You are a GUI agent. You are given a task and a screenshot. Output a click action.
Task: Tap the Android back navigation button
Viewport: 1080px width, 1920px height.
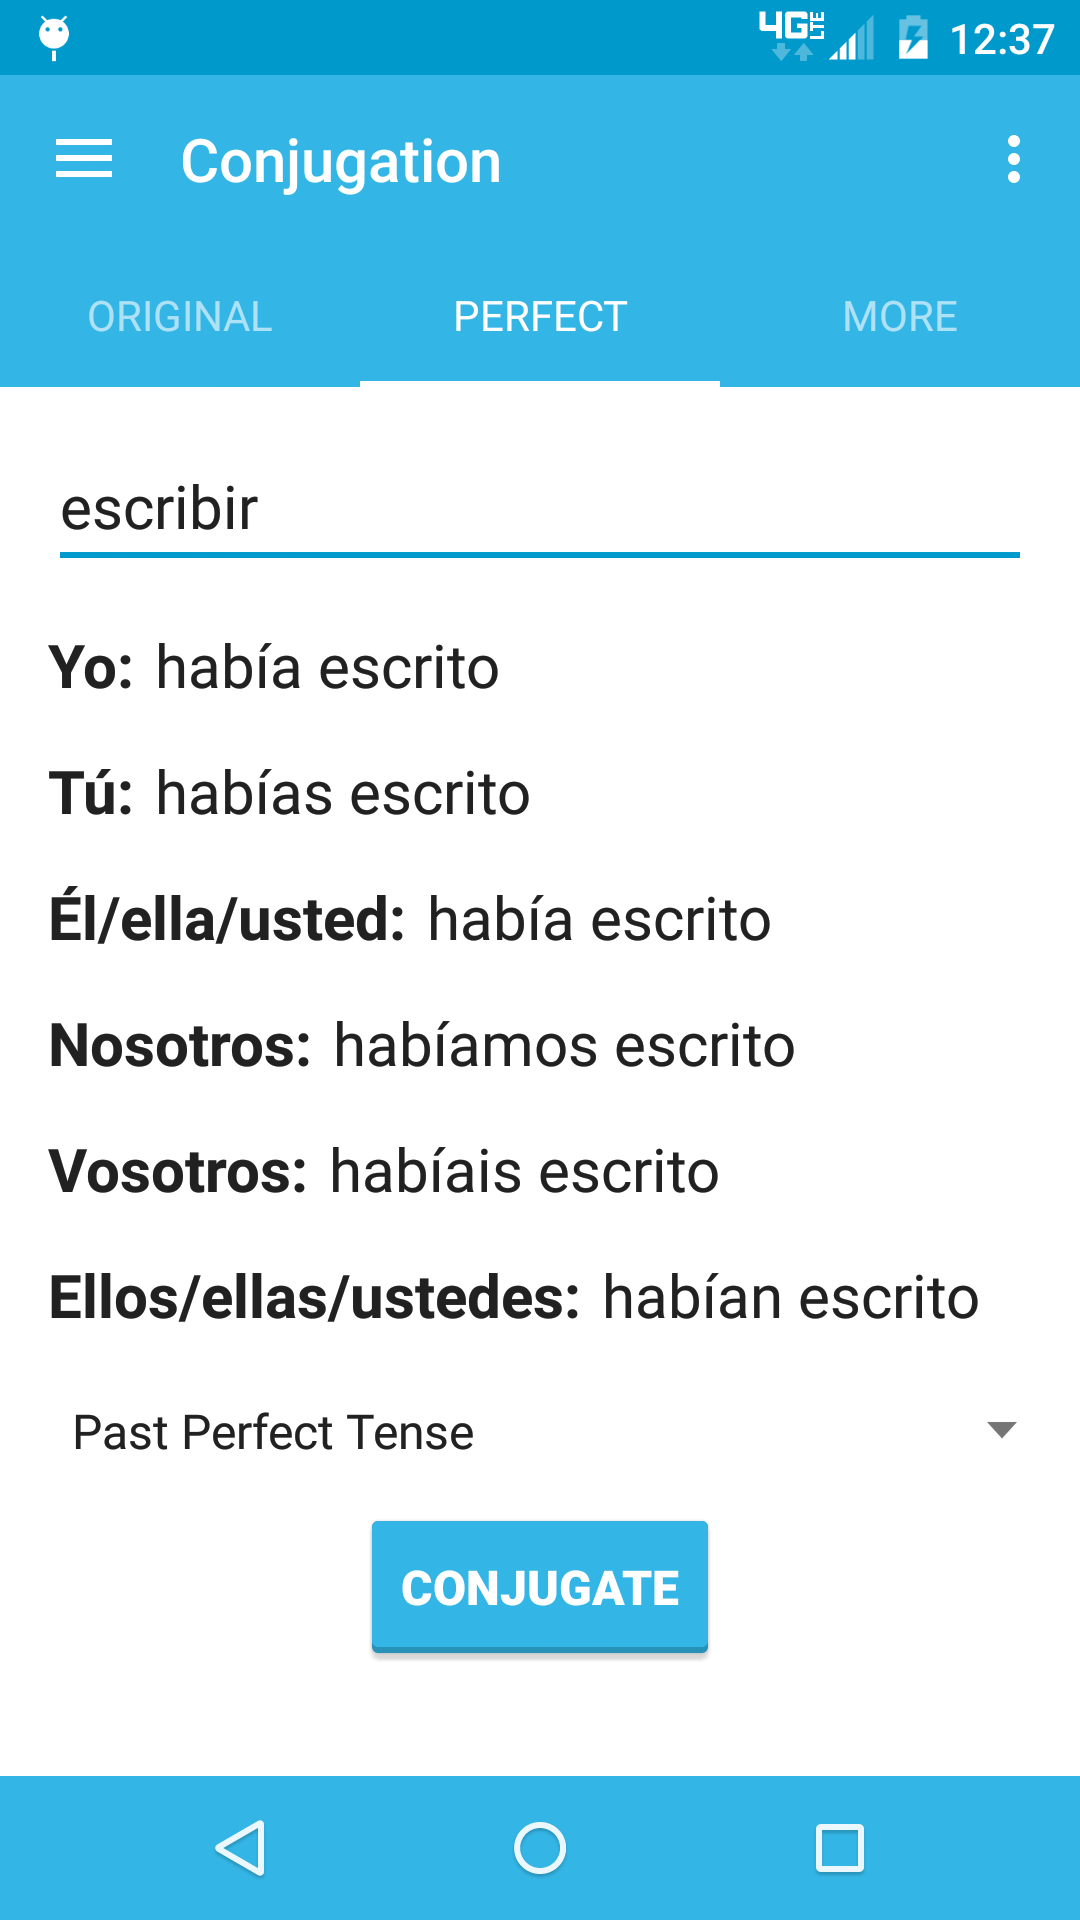(240, 1847)
